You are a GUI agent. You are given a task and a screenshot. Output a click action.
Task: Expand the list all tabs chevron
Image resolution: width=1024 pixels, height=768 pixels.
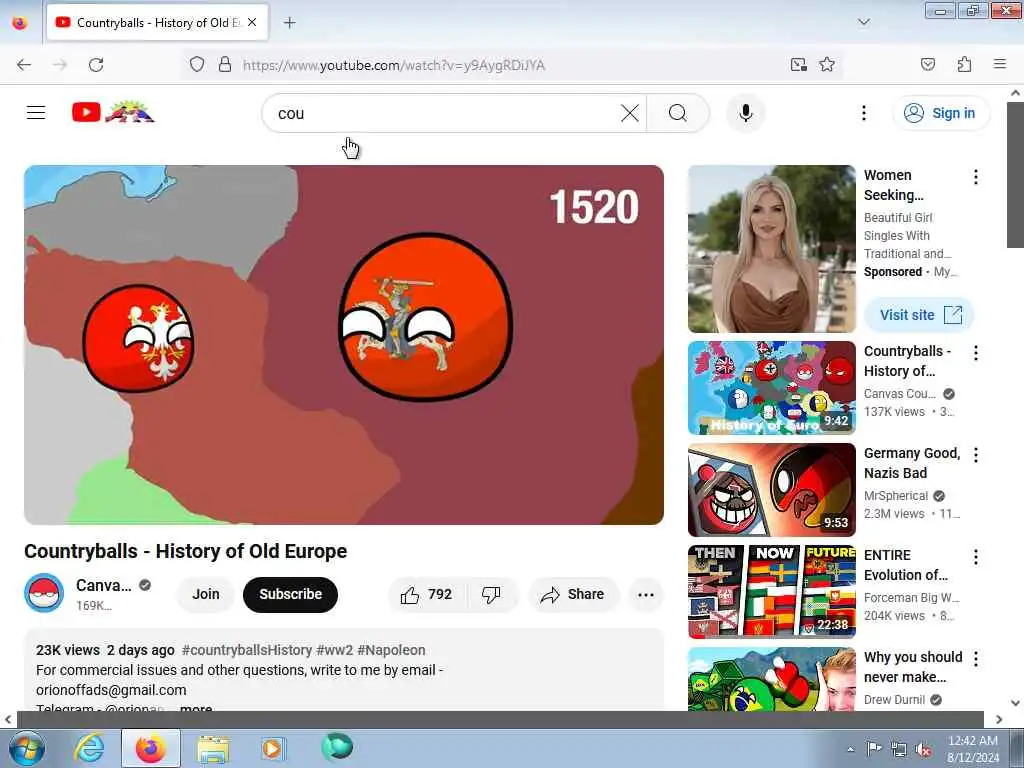click(863, 22)
